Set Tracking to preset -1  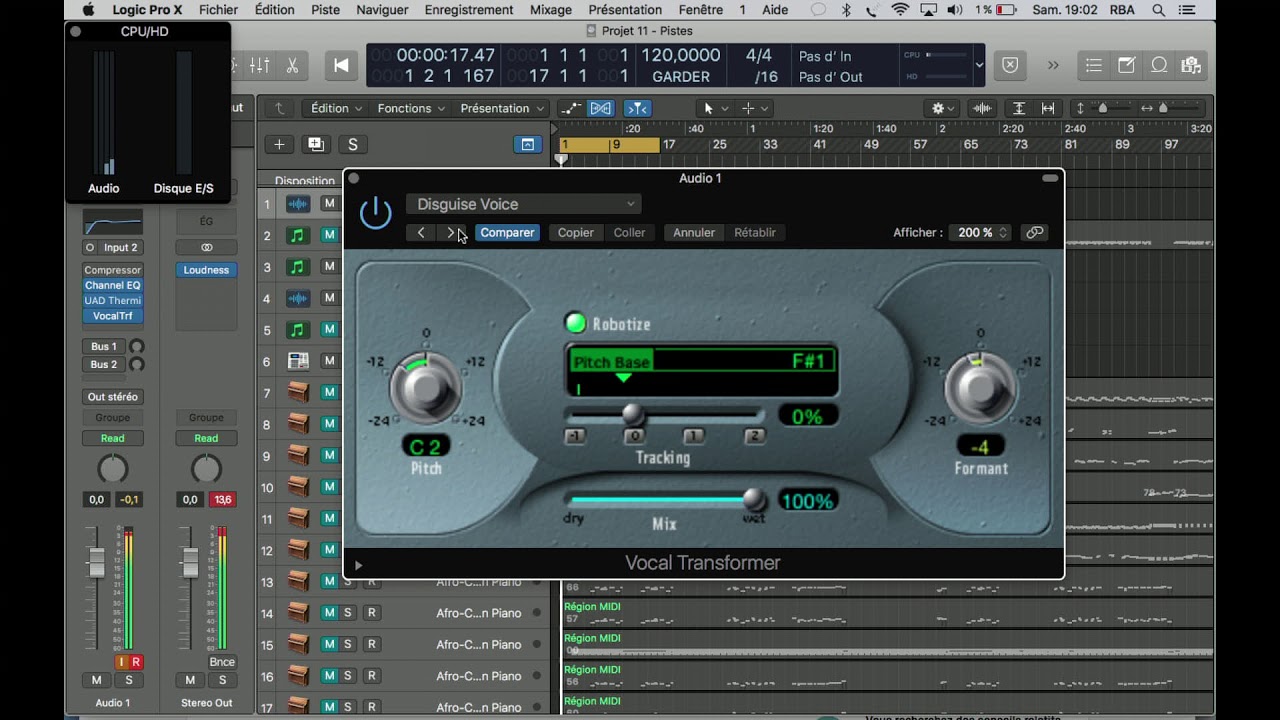click(575, 436)
